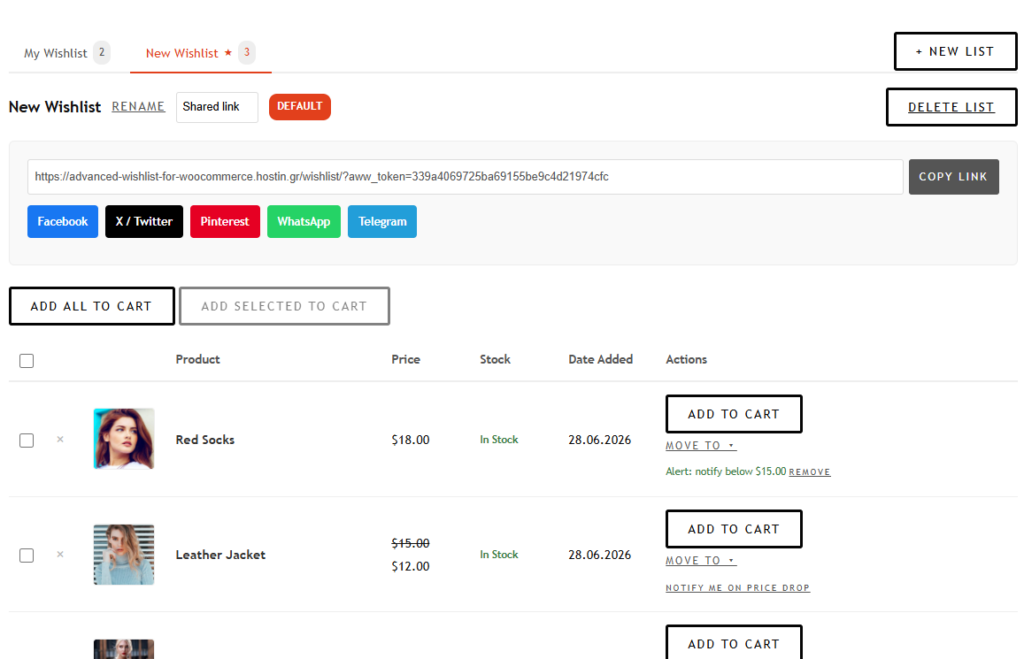Screen dimensions: 1024x659
Task: Click the My Wishlist count badge 2
Action: pyautogui.click(x=102, y=52)
